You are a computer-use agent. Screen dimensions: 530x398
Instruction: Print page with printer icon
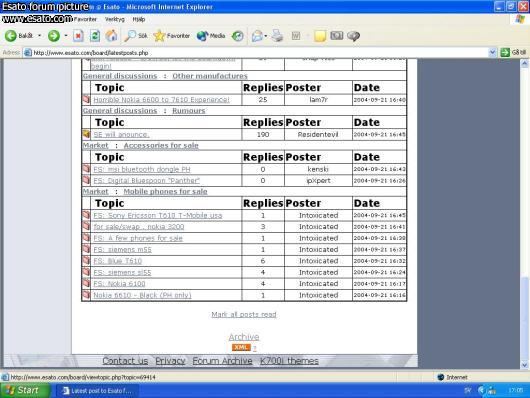(277, 36)
